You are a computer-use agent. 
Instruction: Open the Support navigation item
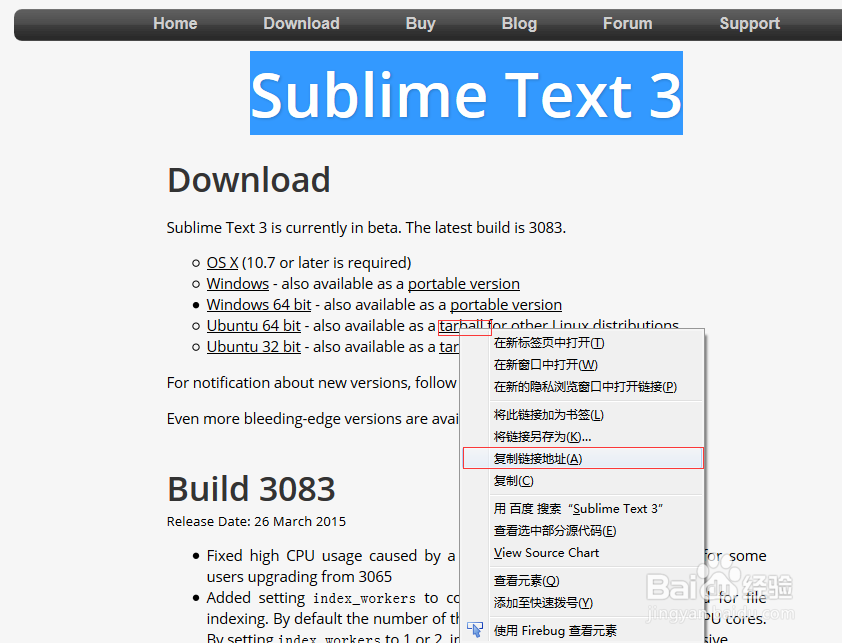[750, 24]
